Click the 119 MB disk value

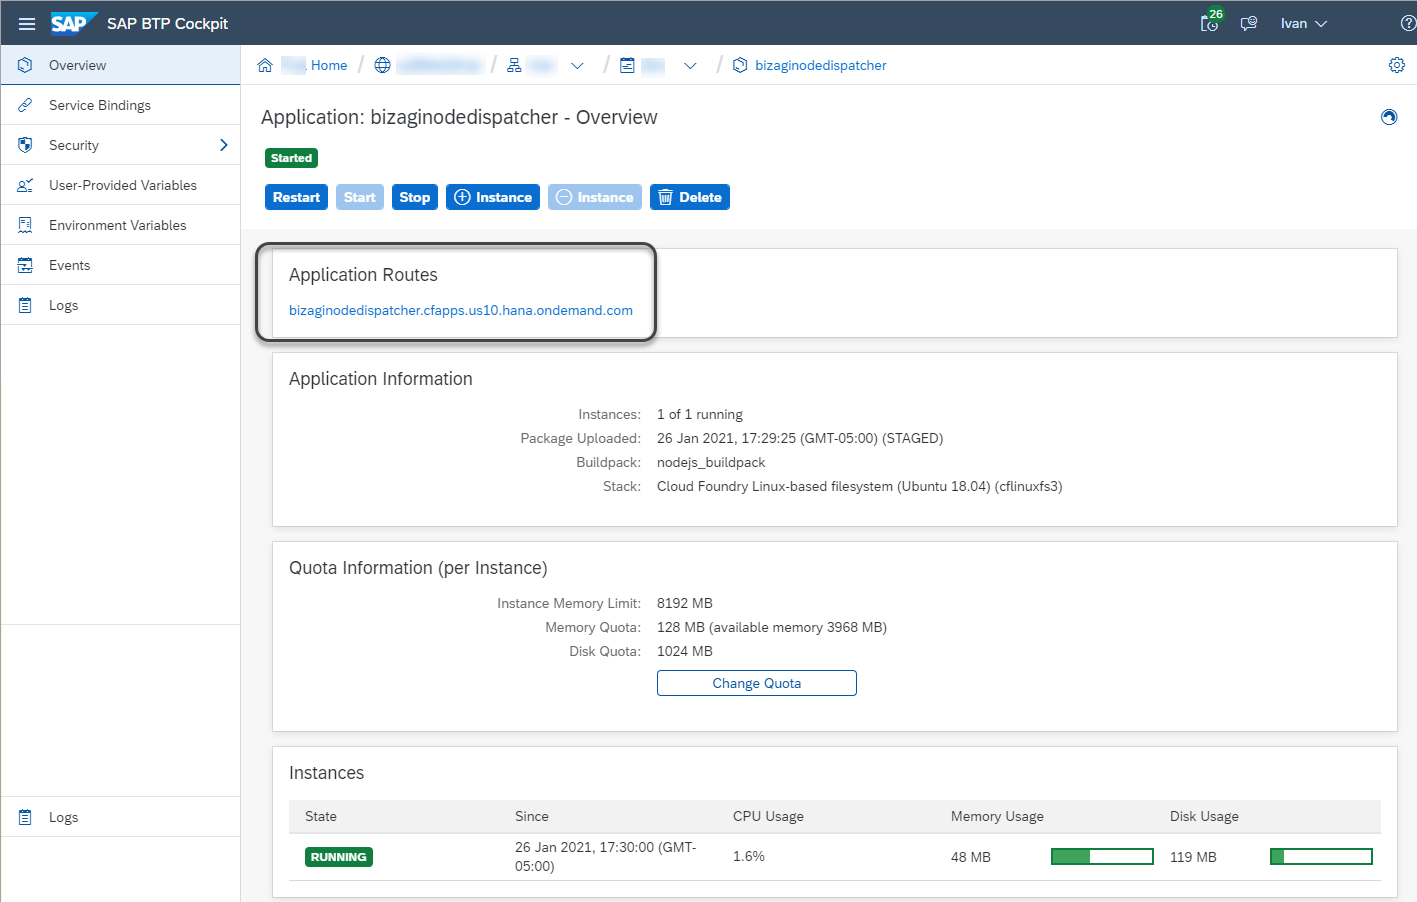1193,857
